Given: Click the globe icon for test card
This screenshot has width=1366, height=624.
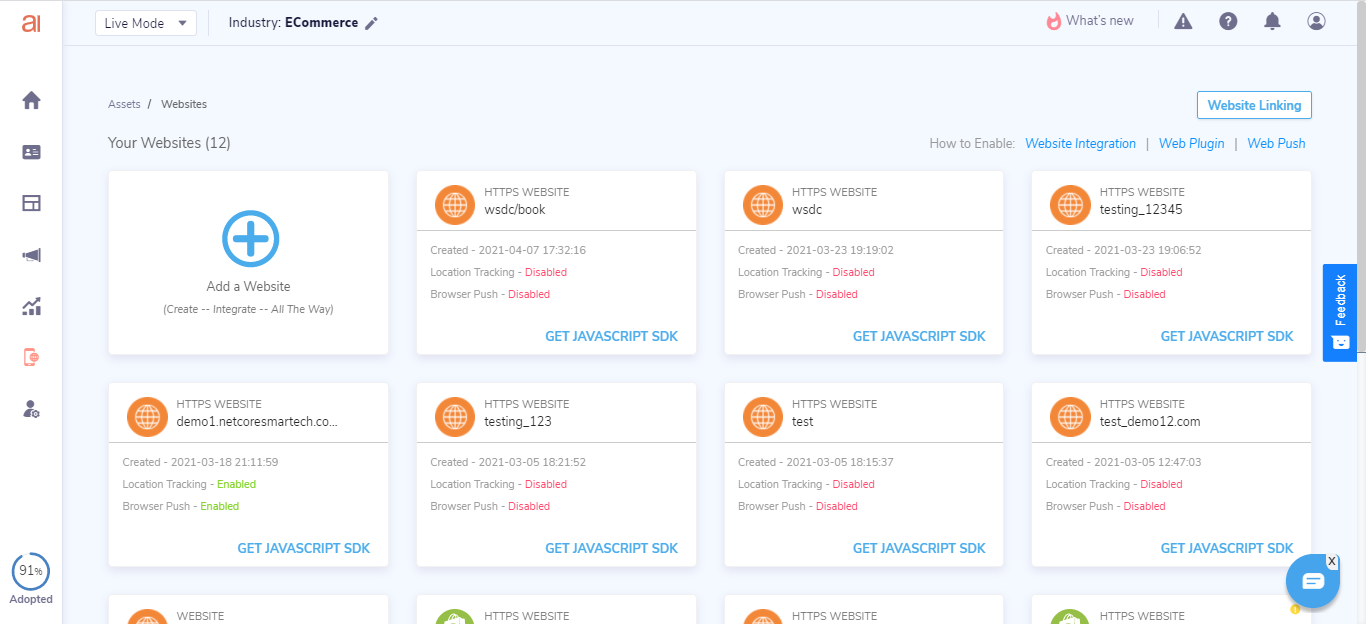Looking at the screenshot, I should pos(763,416).
